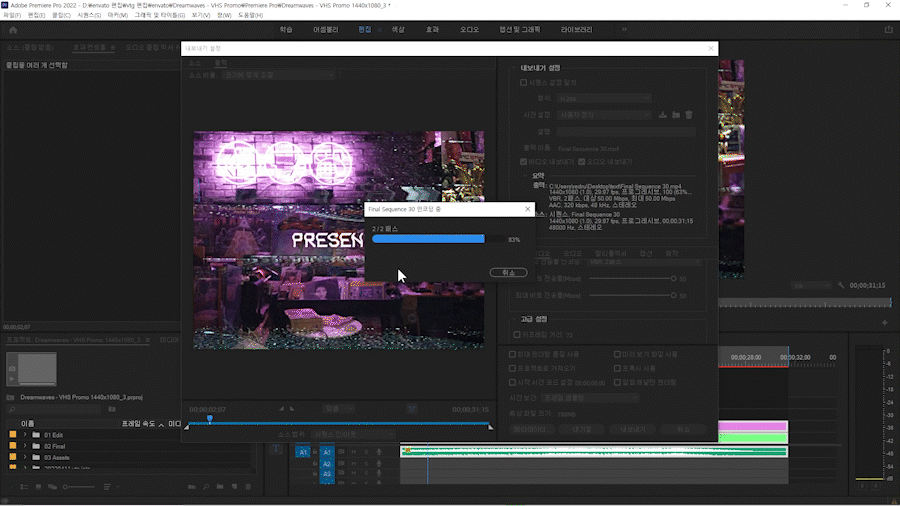Collapse the 요약 summary section

tap(525, 176)
